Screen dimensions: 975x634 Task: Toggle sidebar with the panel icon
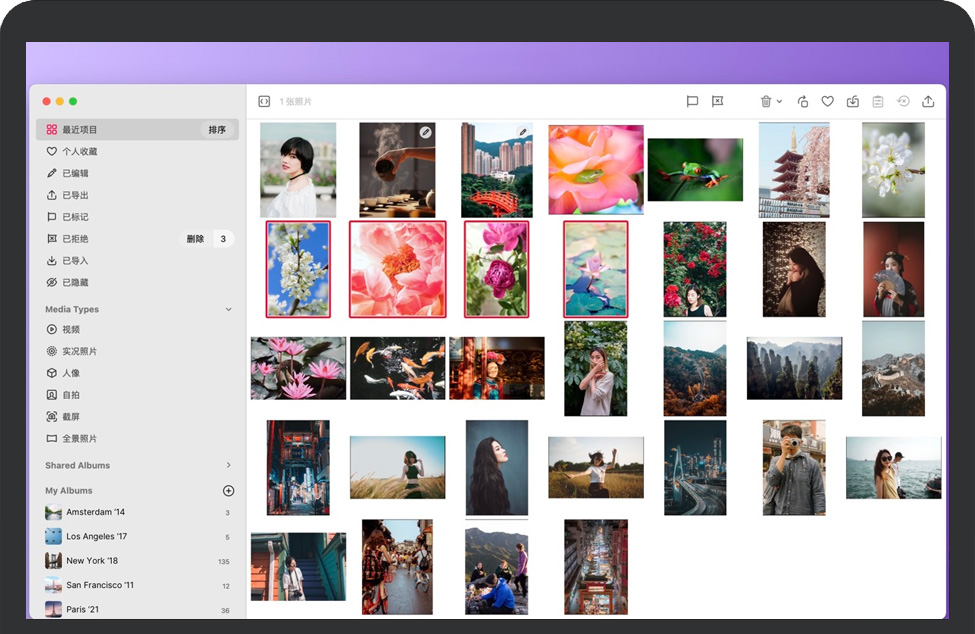tap(264, 102)
